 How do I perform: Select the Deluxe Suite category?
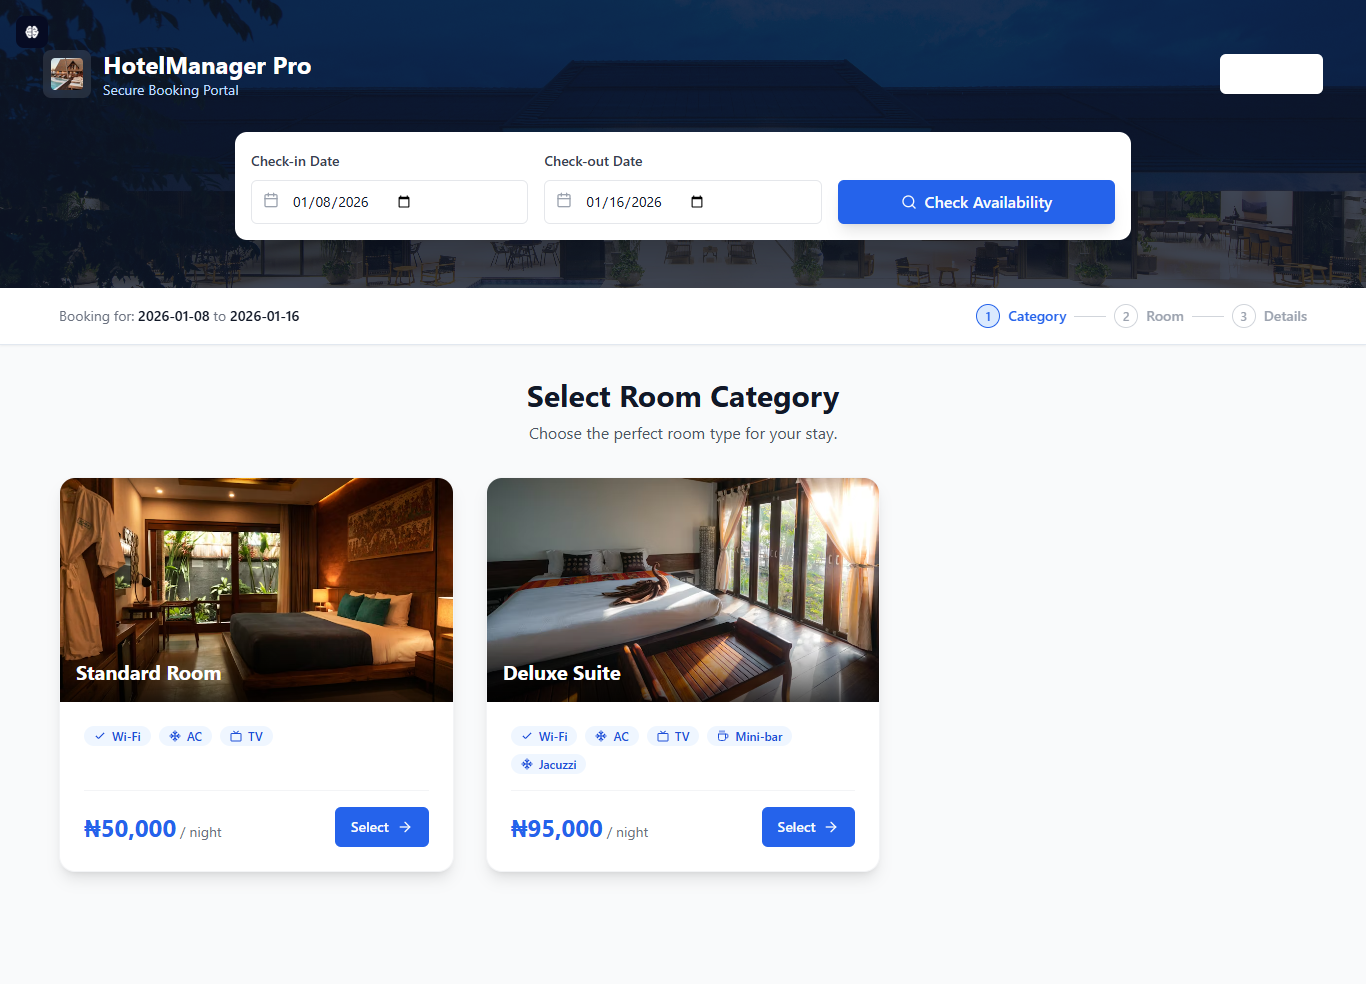pos(808,827)
